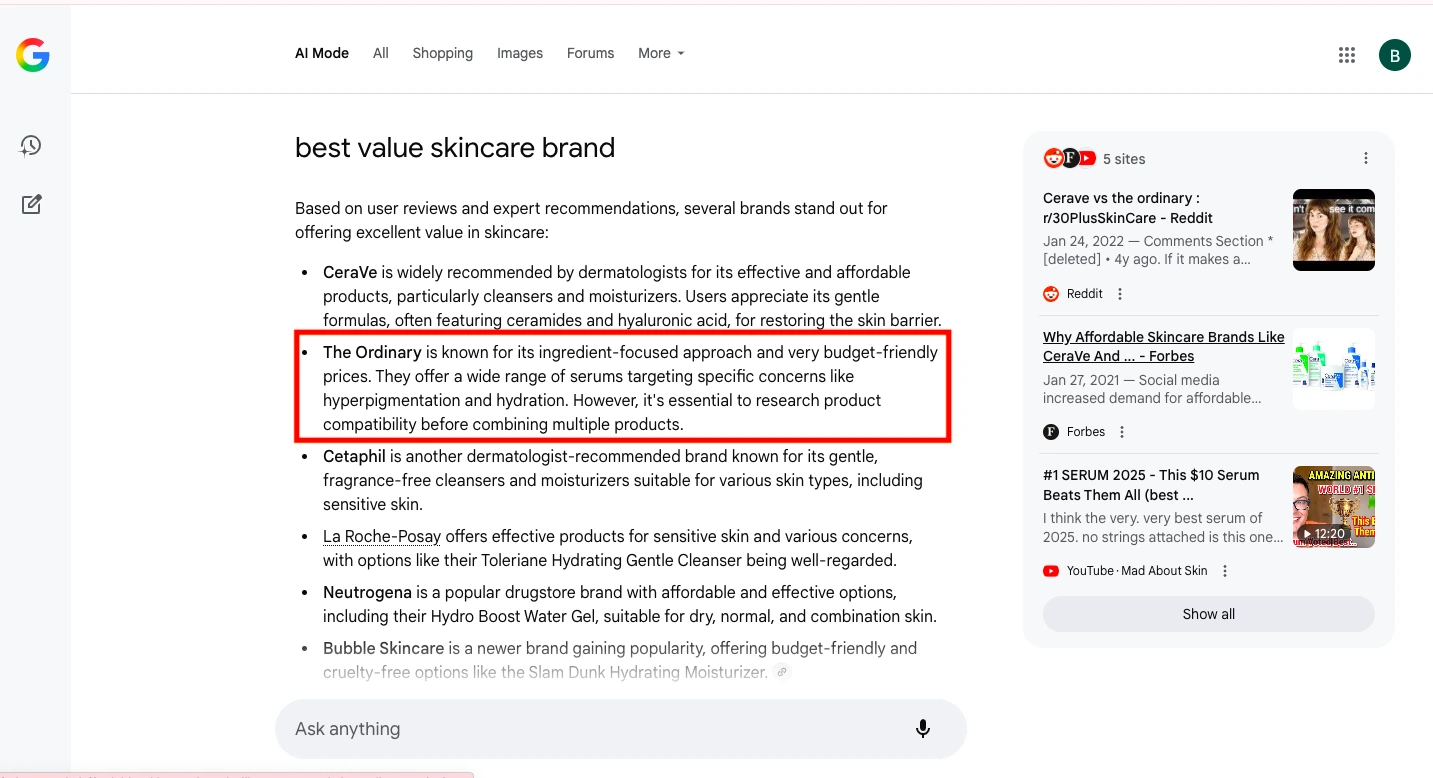Click the La Roche-Posay link

(x=381, y=537)
